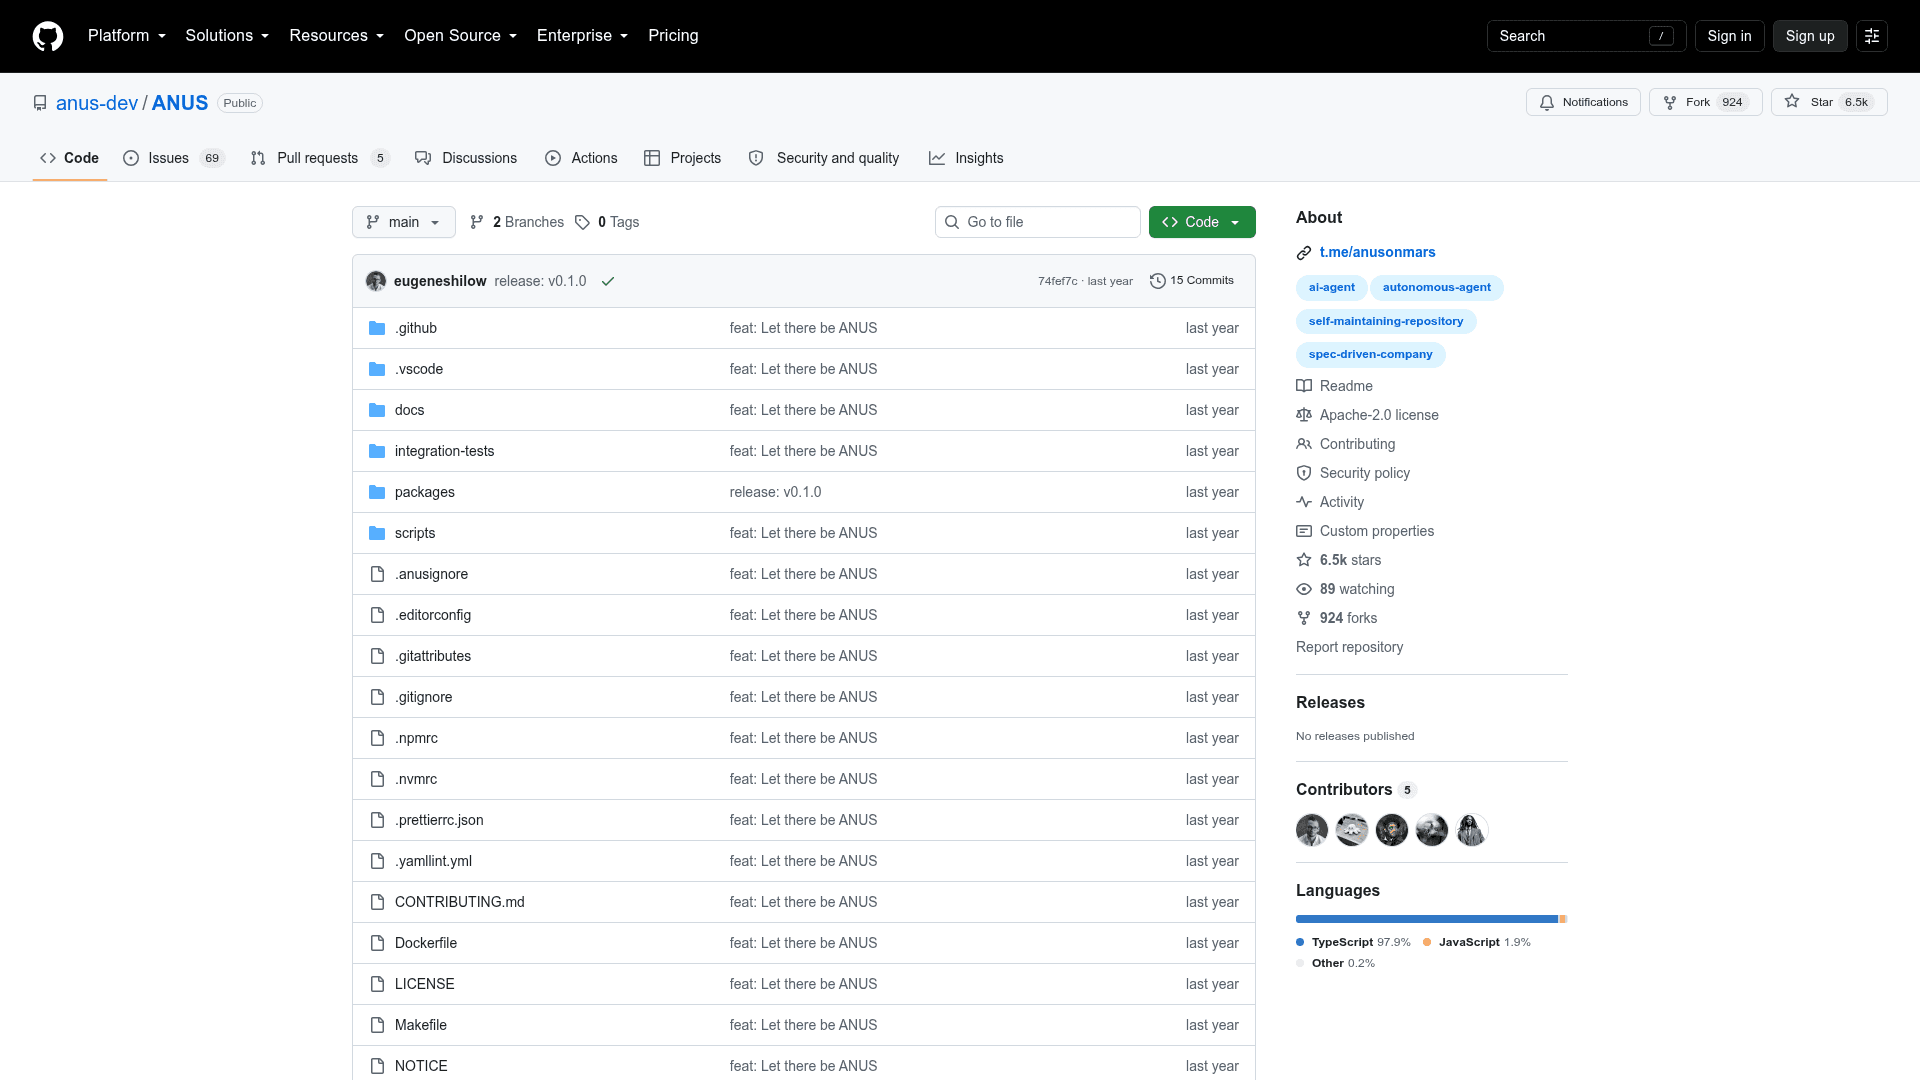Click the self-maintaining-repository topic tag

click(x=1386, y=322)
